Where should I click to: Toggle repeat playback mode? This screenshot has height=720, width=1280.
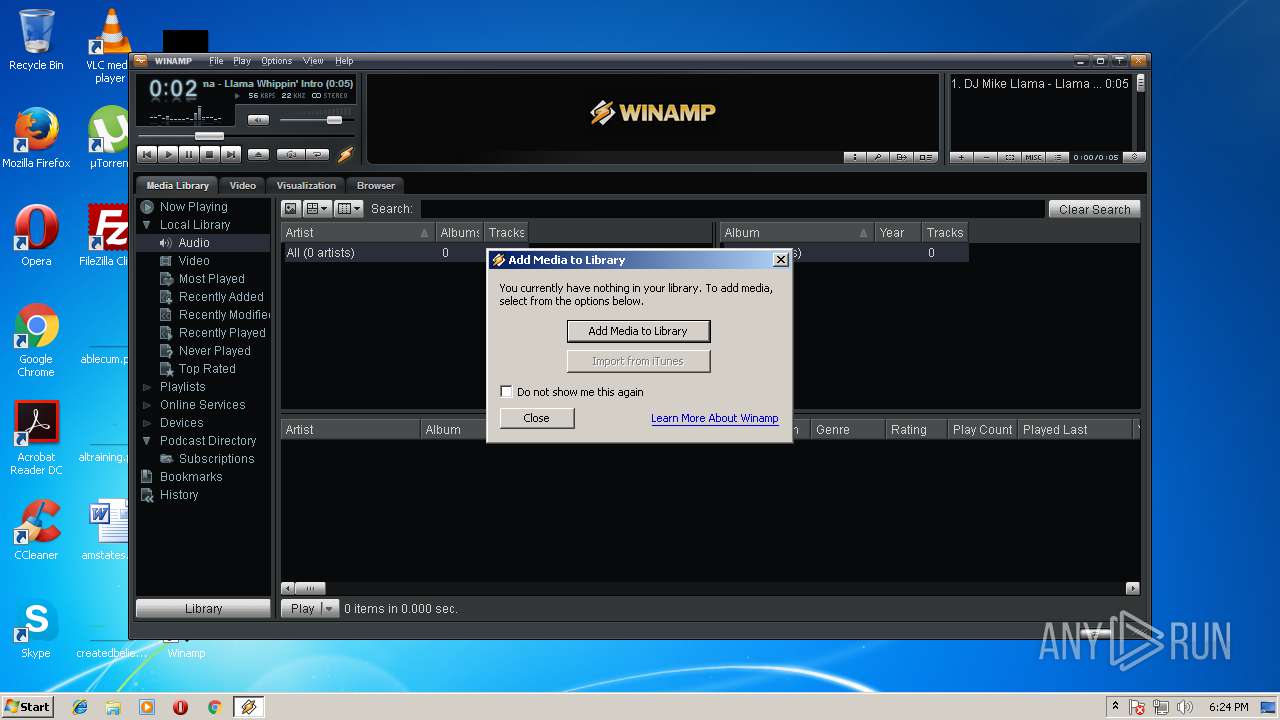click(x=317, y=154)
